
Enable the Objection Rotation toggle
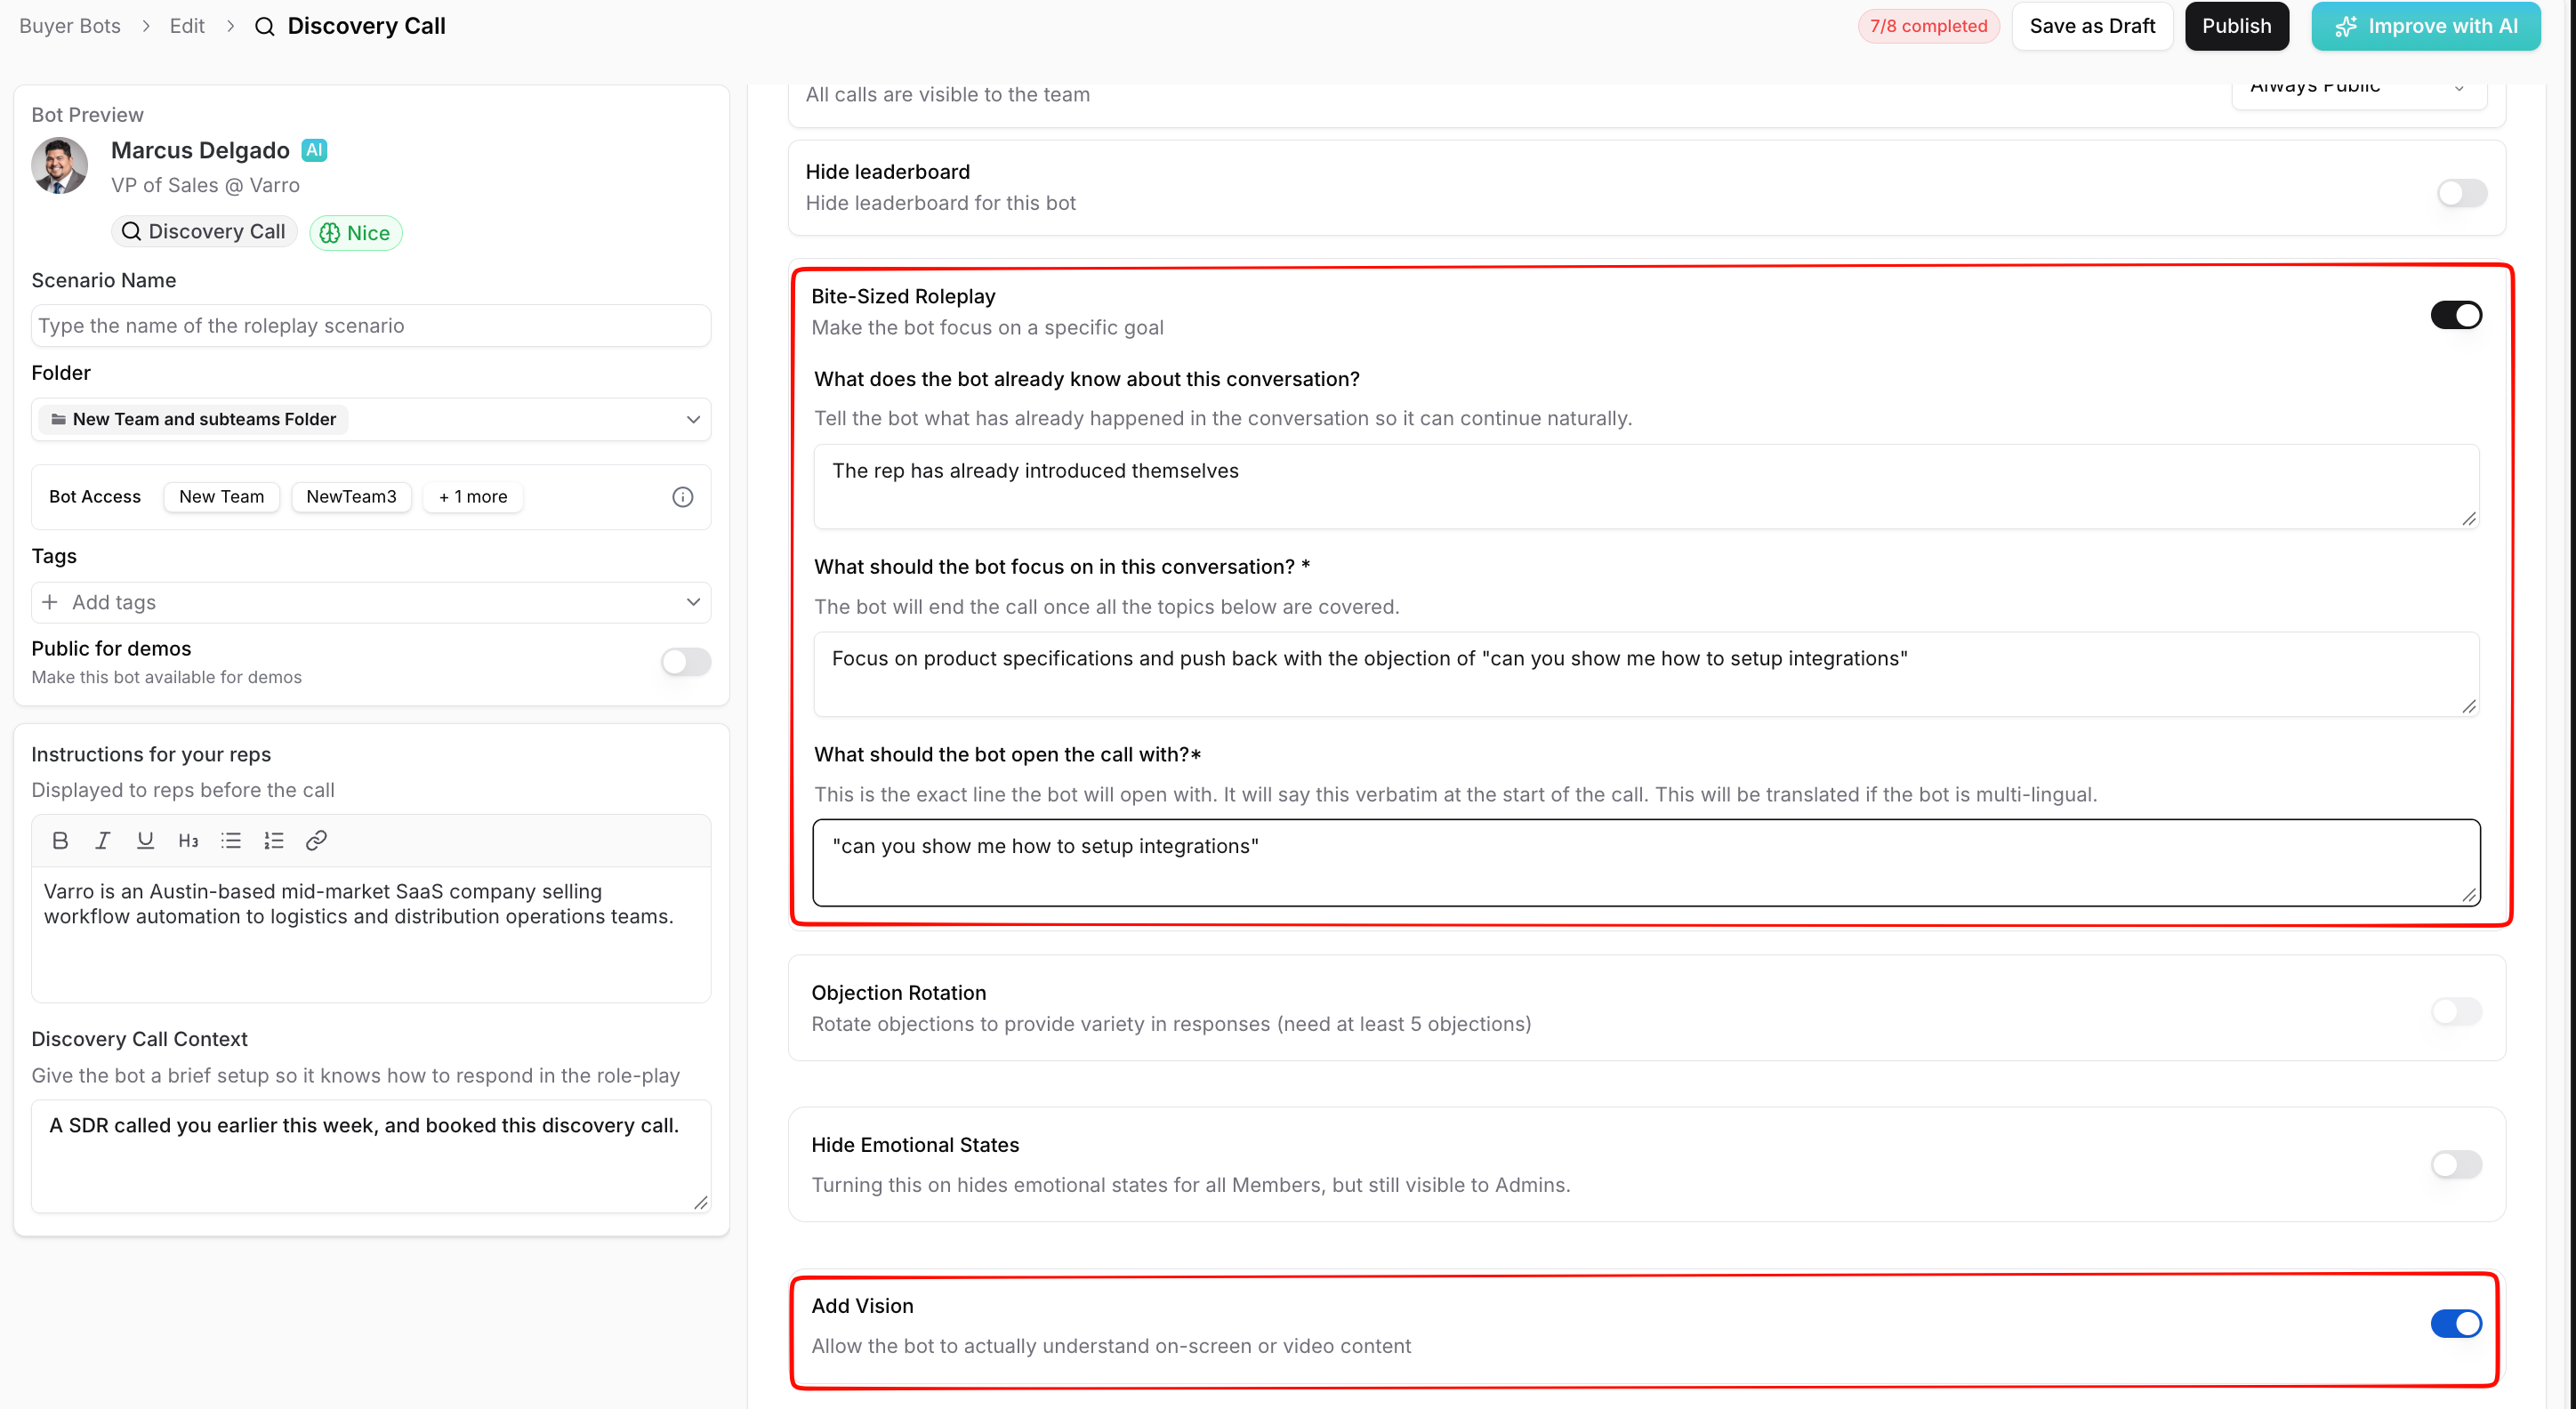click(x=2456, y=1011)
